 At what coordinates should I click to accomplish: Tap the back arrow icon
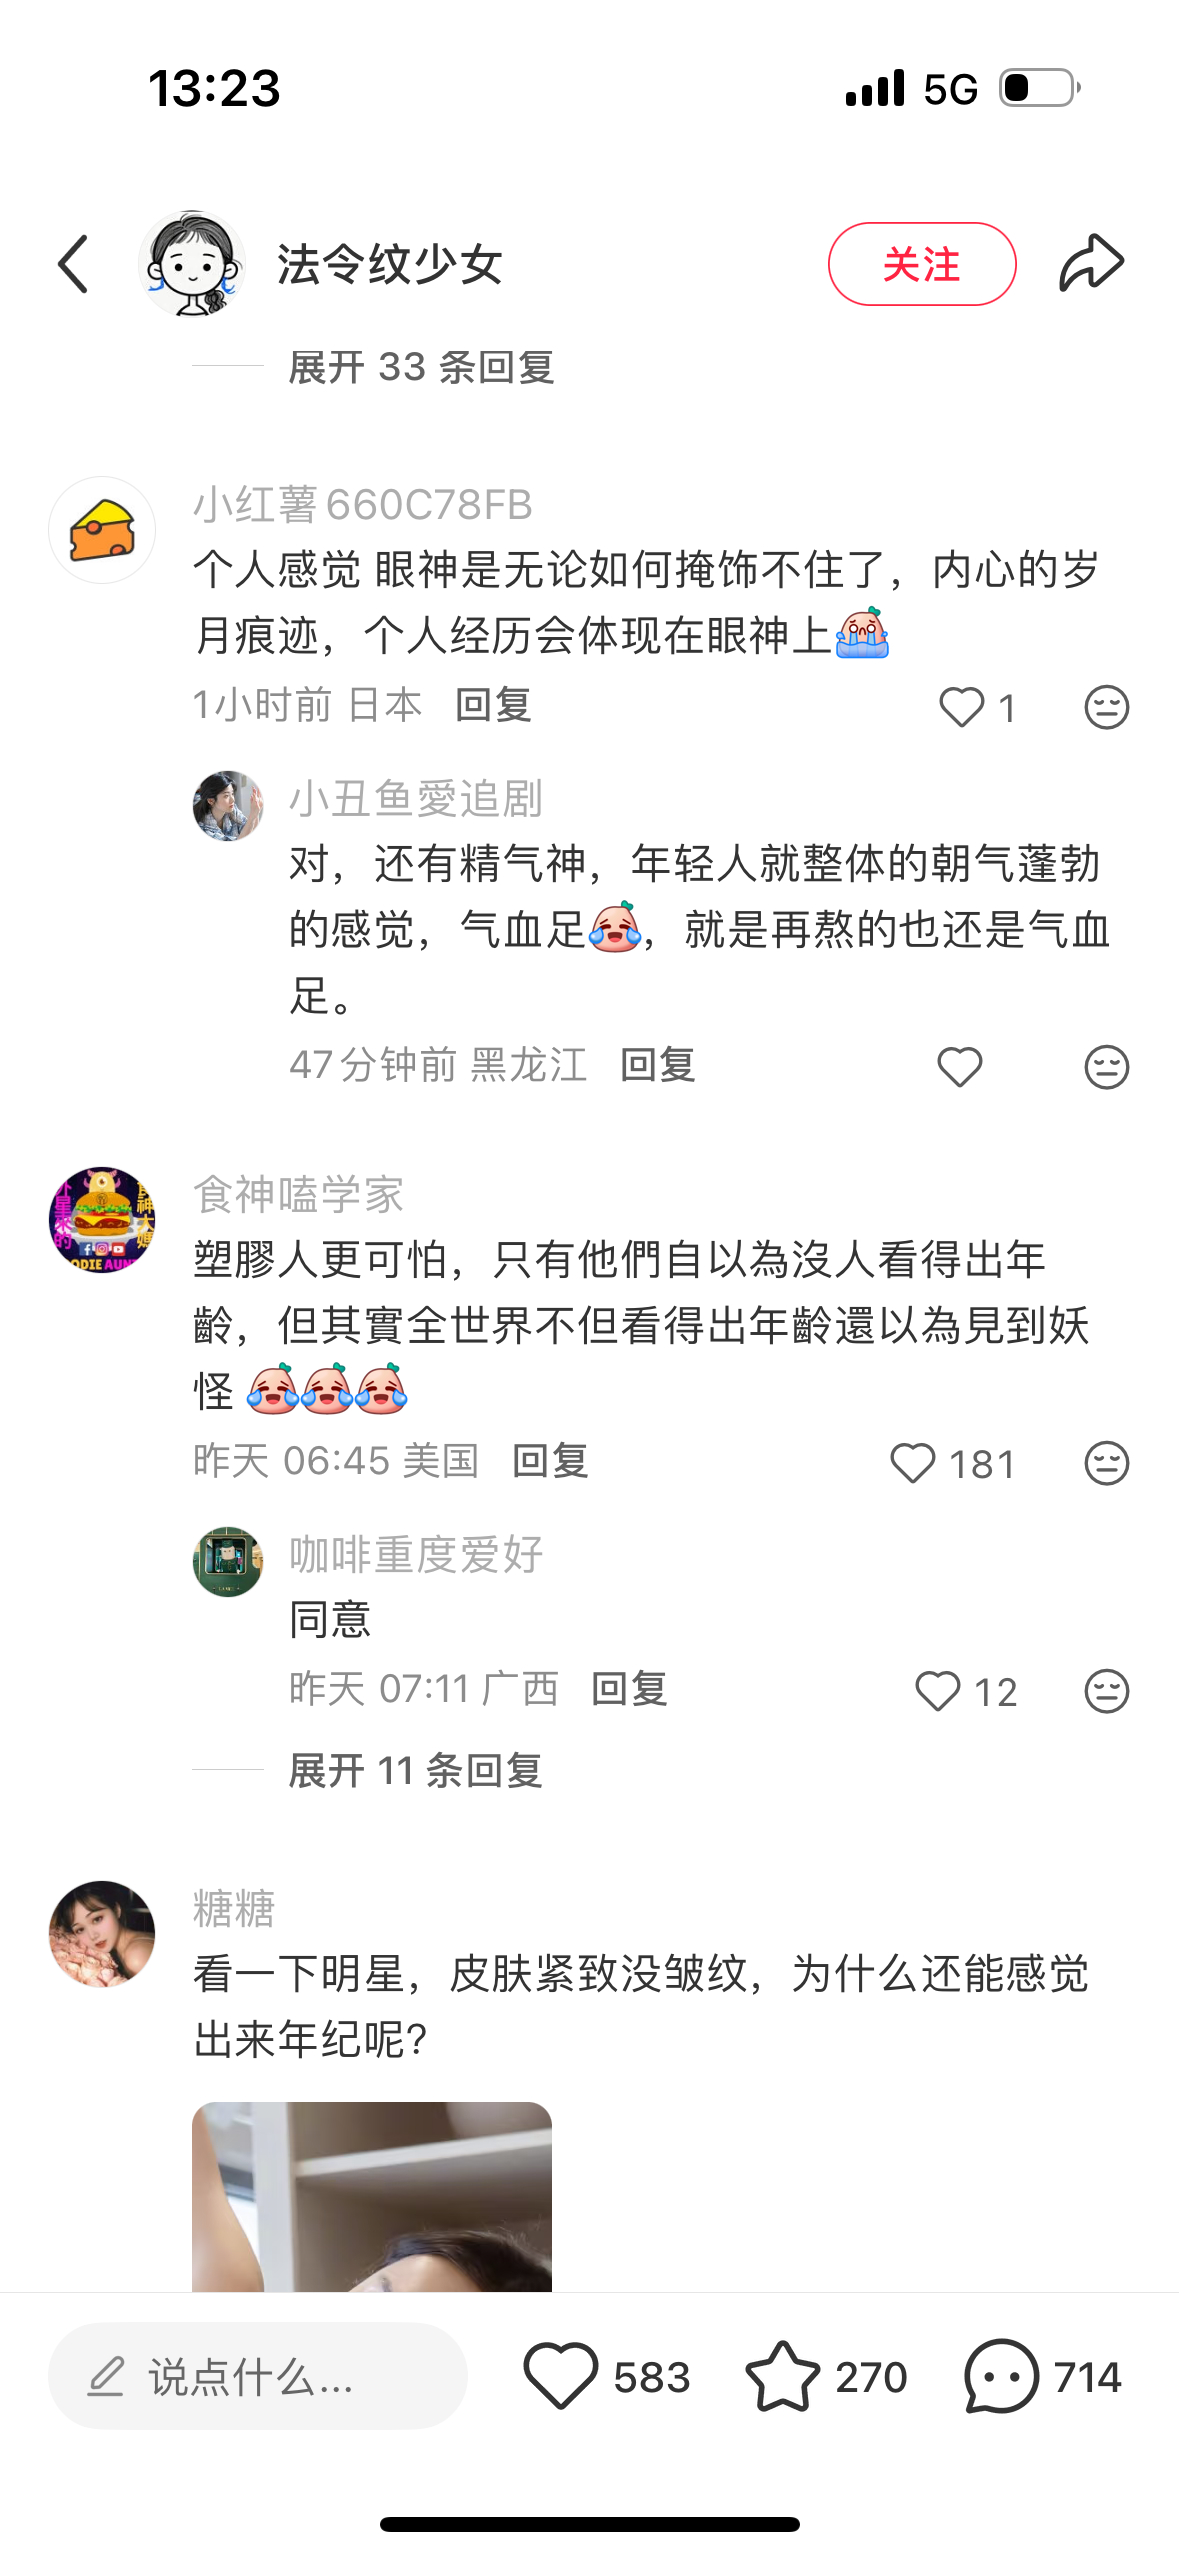pyautogui.click(x=73, y=264)
